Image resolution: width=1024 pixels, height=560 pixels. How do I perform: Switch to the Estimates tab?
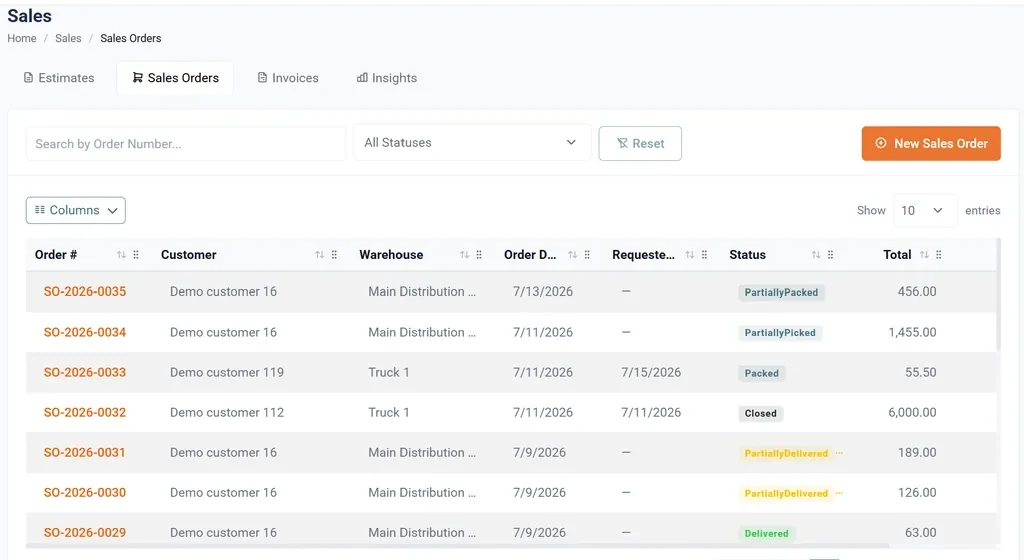[x=59, y=78]
